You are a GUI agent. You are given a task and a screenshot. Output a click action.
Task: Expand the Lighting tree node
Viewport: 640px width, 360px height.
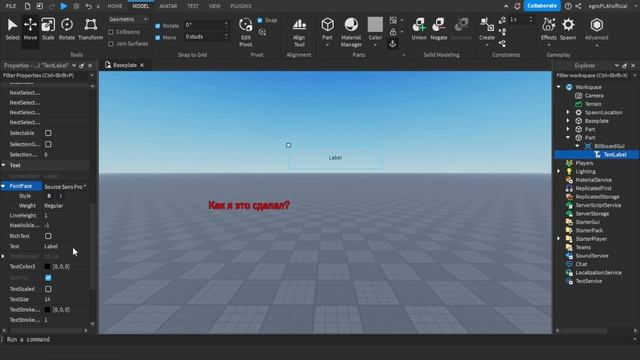tap(558, 171)
